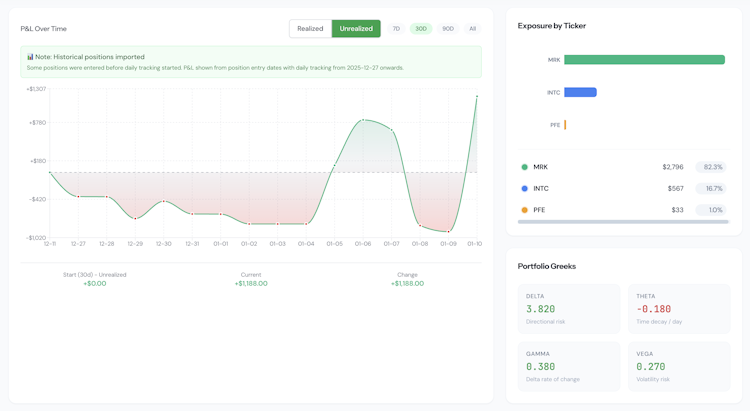Click the Gamma card value 0.380
The image size is (750, 411).
click(540, 367)
